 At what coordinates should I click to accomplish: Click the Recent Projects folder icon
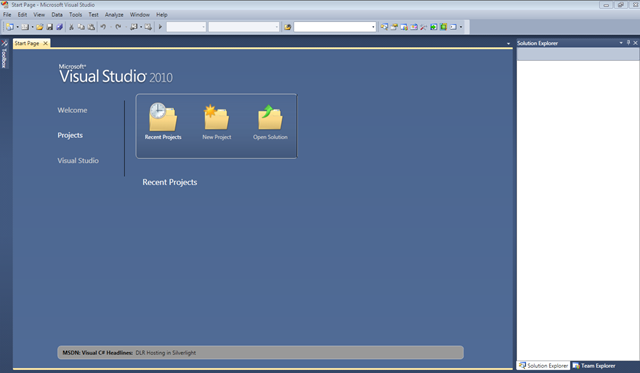tap(163, 117)
